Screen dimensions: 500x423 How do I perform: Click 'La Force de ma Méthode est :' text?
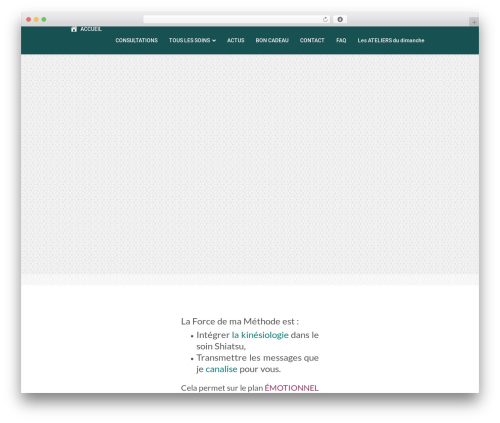pos(240,322)
